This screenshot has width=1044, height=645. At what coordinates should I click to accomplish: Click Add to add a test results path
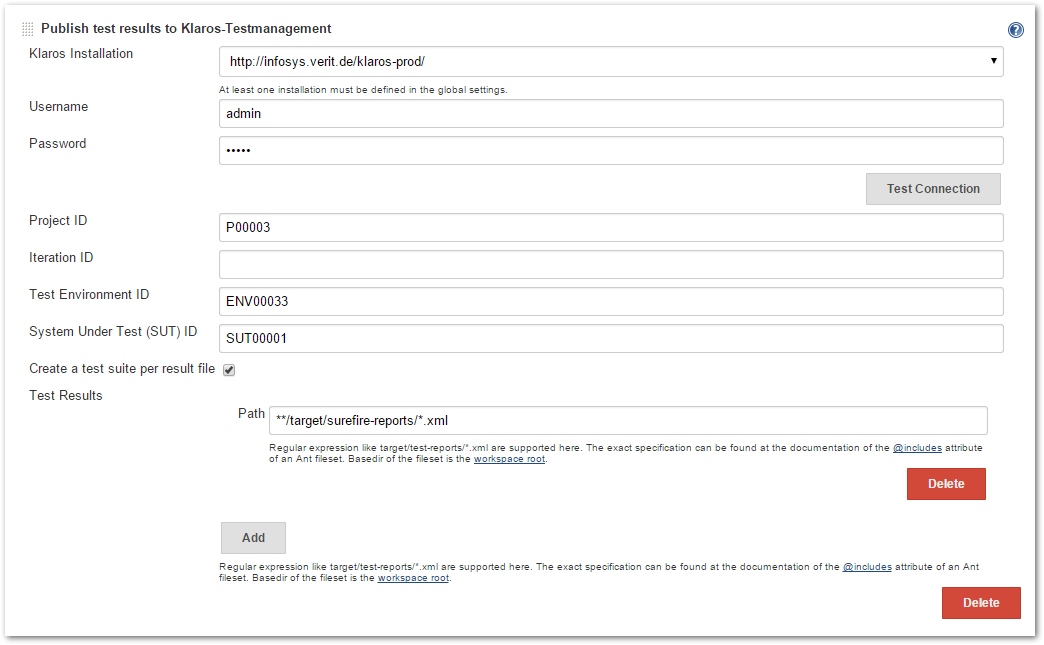click(x=253, y=538)
